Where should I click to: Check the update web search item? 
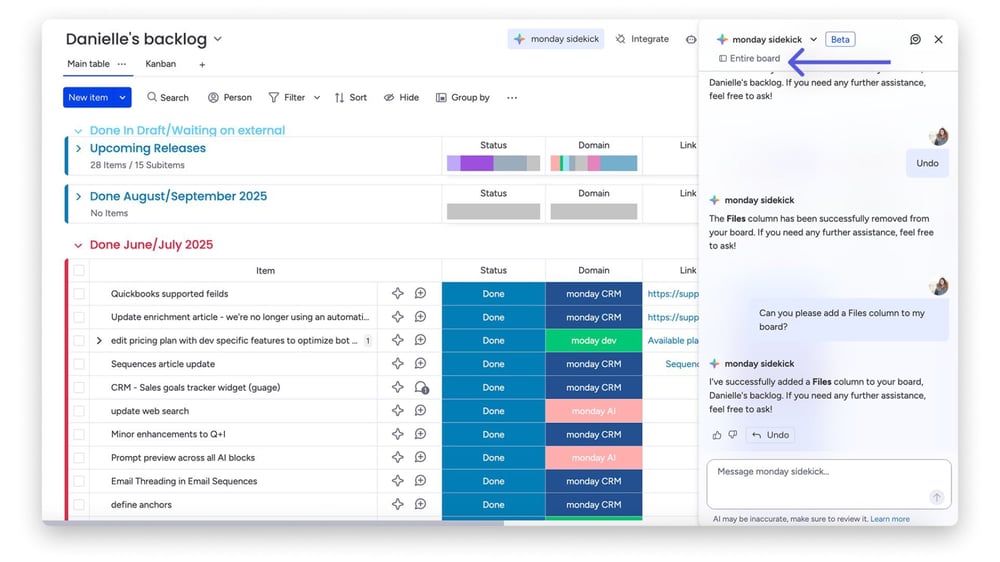pyautogui.click(x=79, y=411)
